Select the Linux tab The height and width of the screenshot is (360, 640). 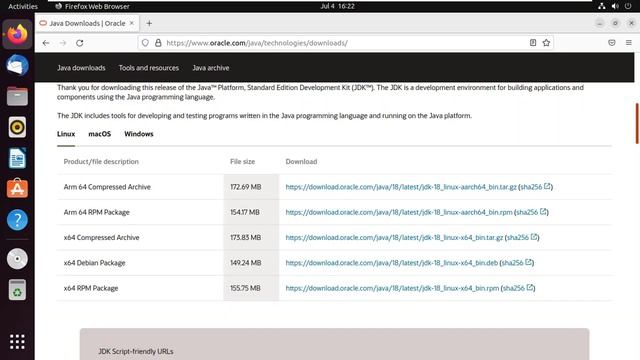[66, 134]
